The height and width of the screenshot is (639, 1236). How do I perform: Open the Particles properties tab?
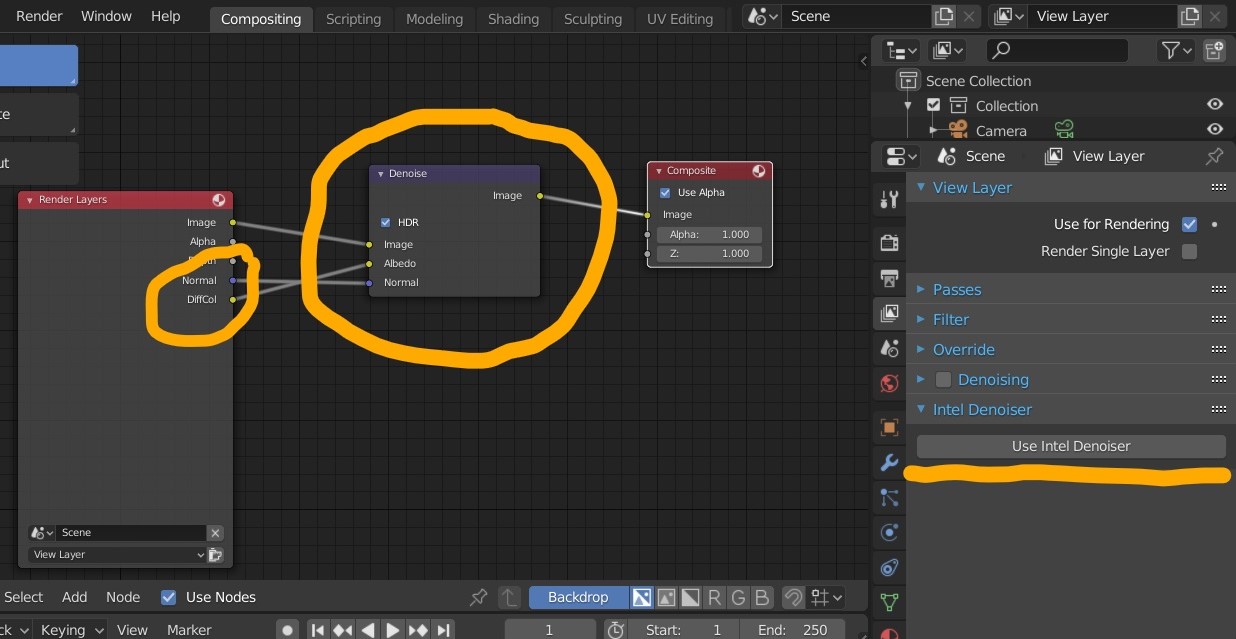(x=888, y=497)
